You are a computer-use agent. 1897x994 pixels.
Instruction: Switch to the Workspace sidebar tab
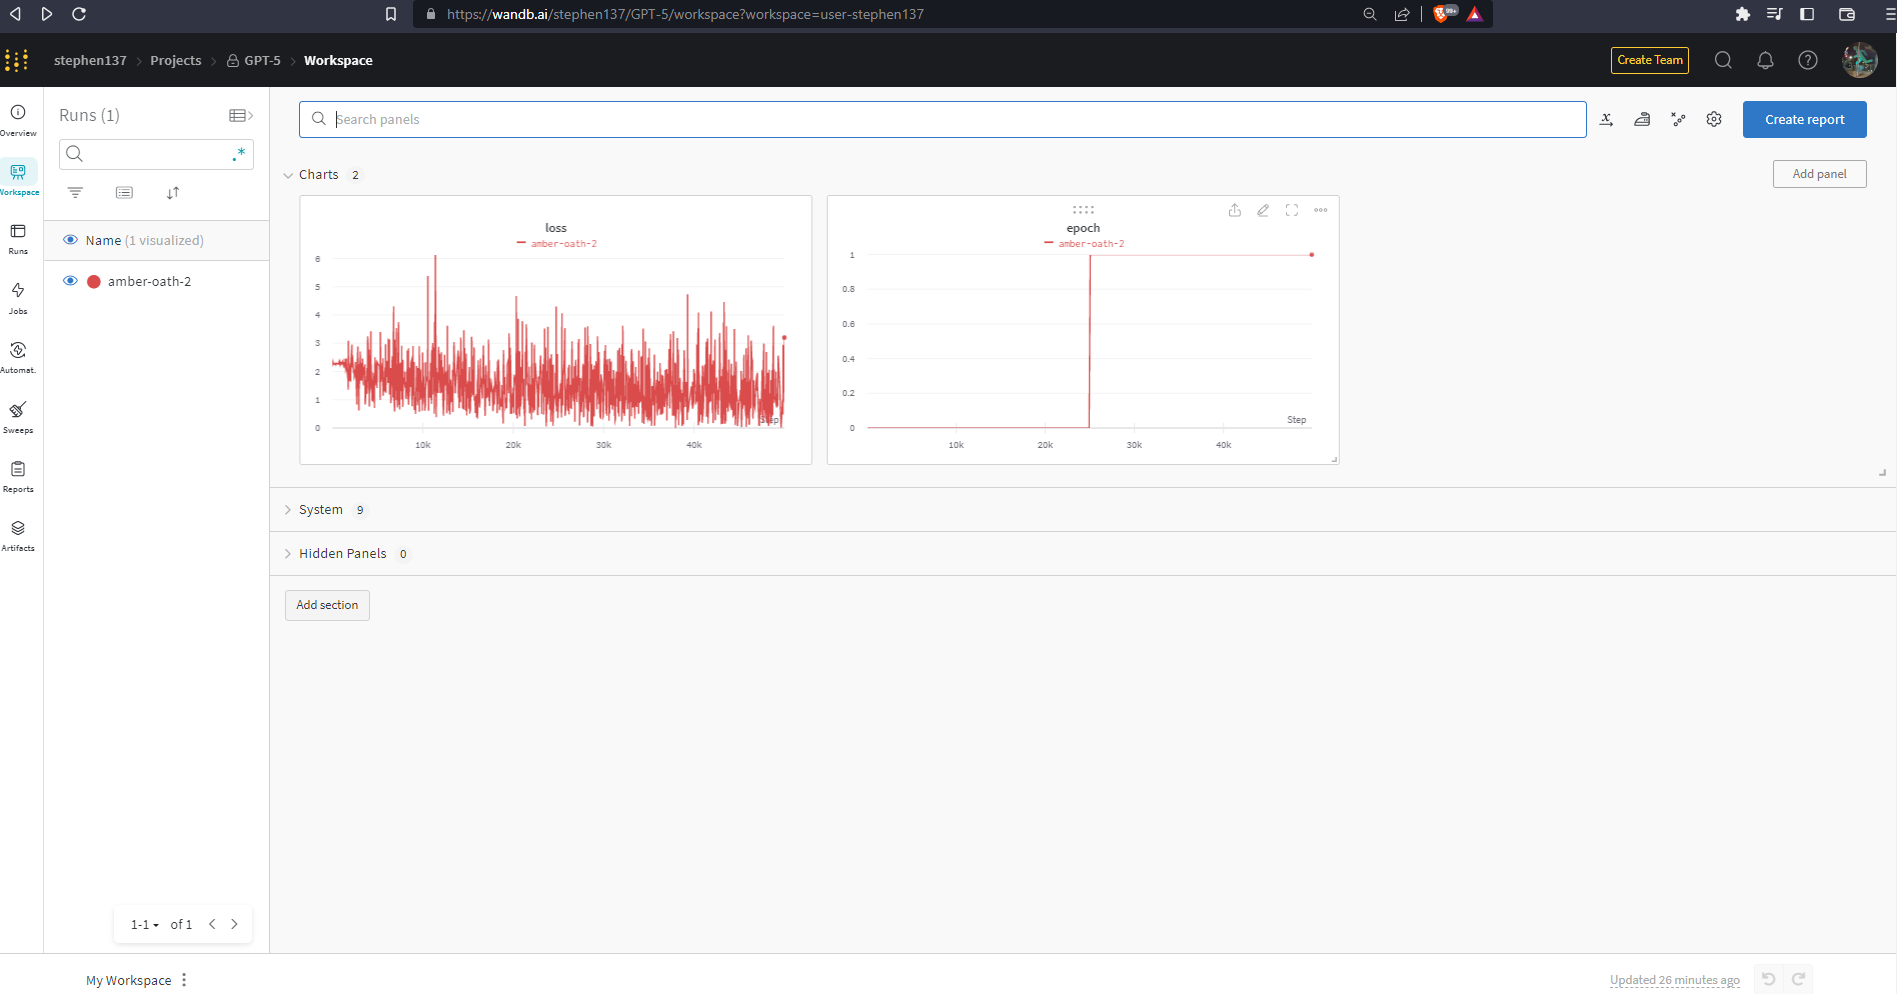point(18,179)
